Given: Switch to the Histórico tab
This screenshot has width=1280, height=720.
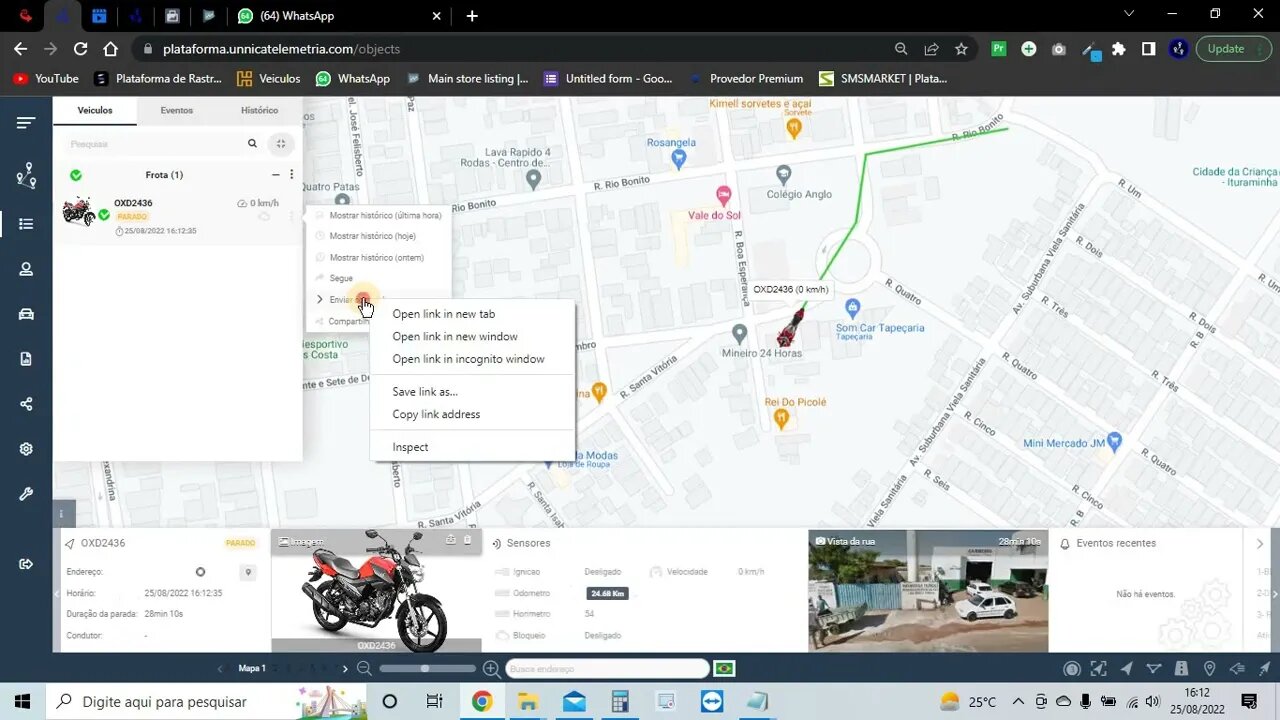Looking at the screenshot, I should click(260, 110).
